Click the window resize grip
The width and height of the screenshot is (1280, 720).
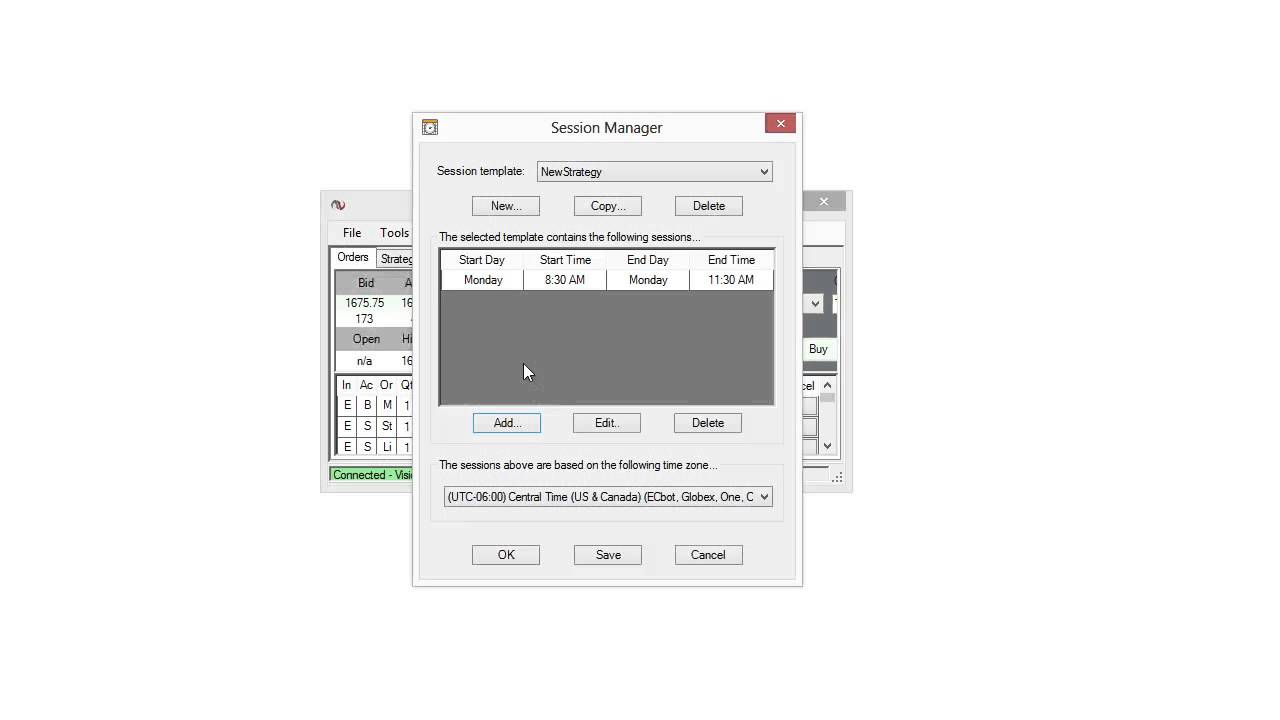pos(837,478)
